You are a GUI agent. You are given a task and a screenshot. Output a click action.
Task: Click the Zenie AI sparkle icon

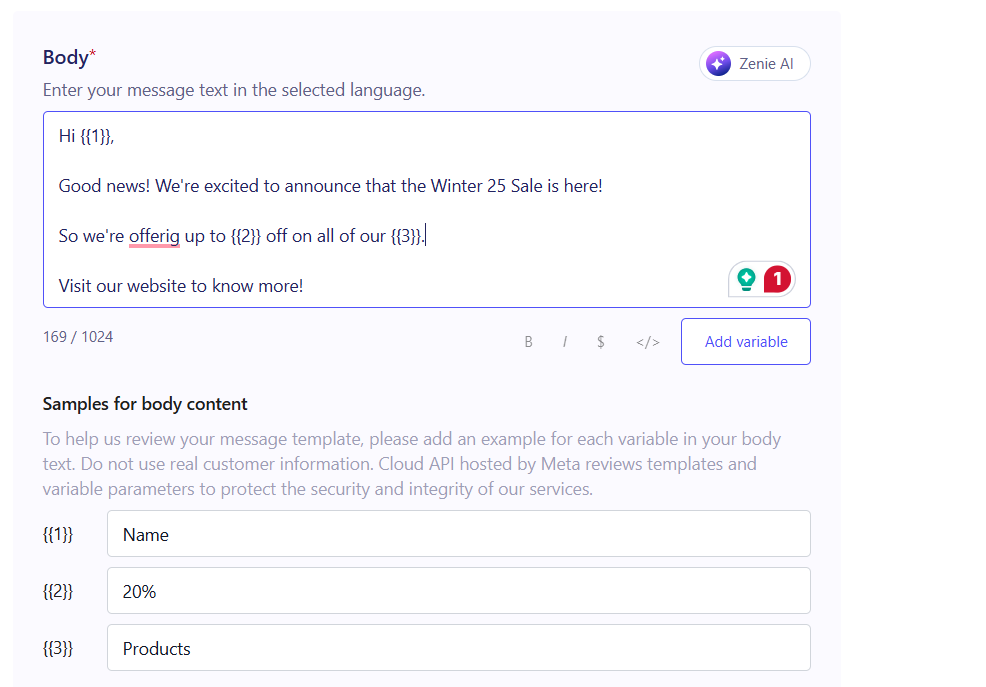point(718,64)
